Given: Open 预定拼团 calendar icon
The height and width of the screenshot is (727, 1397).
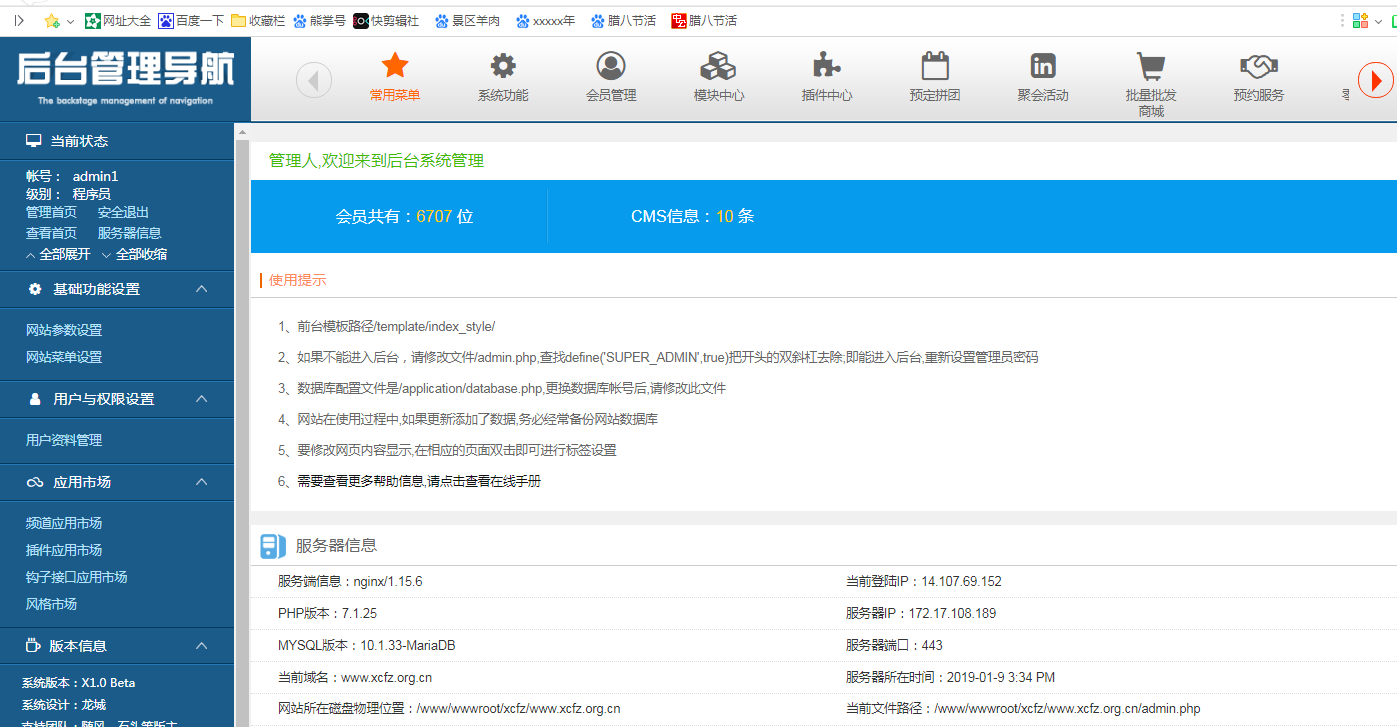Looking at the screenshot, I should pos(934,66).
